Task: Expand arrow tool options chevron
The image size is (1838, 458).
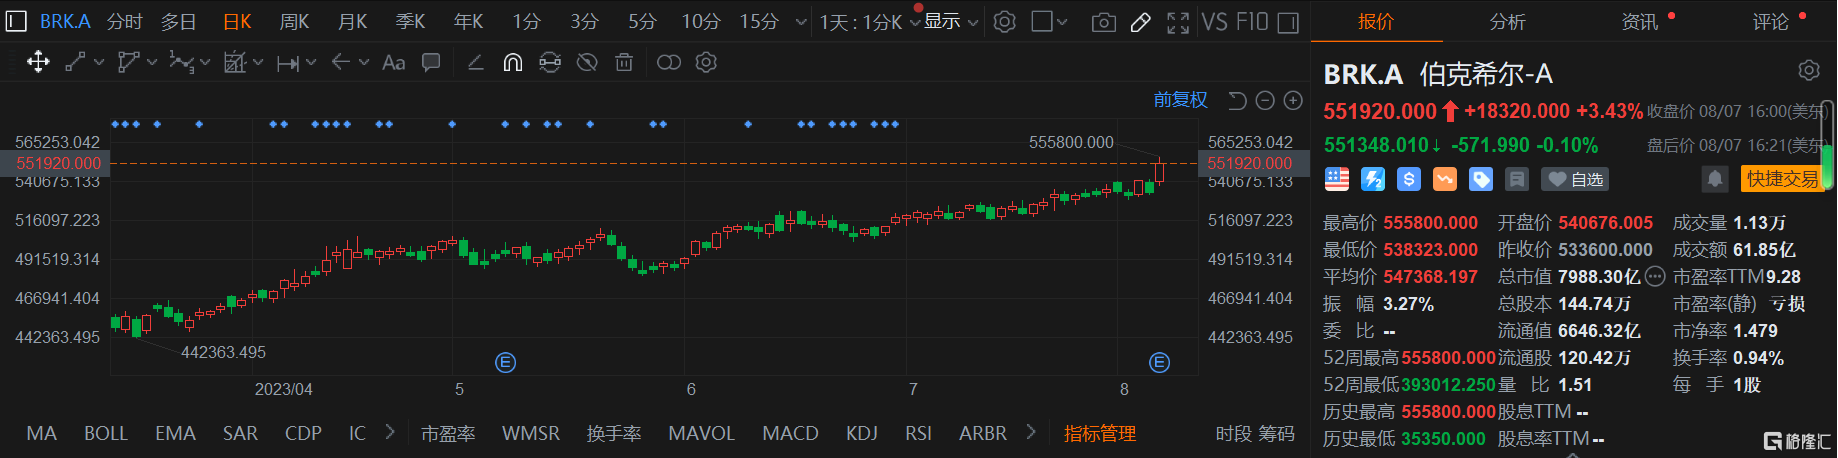Action: pyautogui.click(x=363, y=63)
